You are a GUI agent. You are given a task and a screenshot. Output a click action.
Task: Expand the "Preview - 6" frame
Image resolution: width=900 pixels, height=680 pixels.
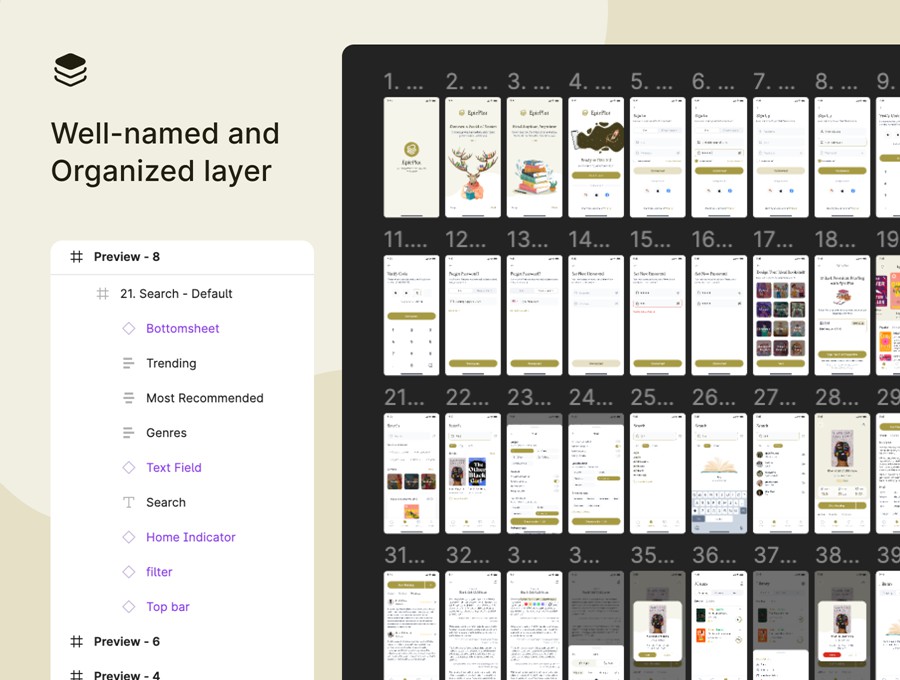(76, 641)
